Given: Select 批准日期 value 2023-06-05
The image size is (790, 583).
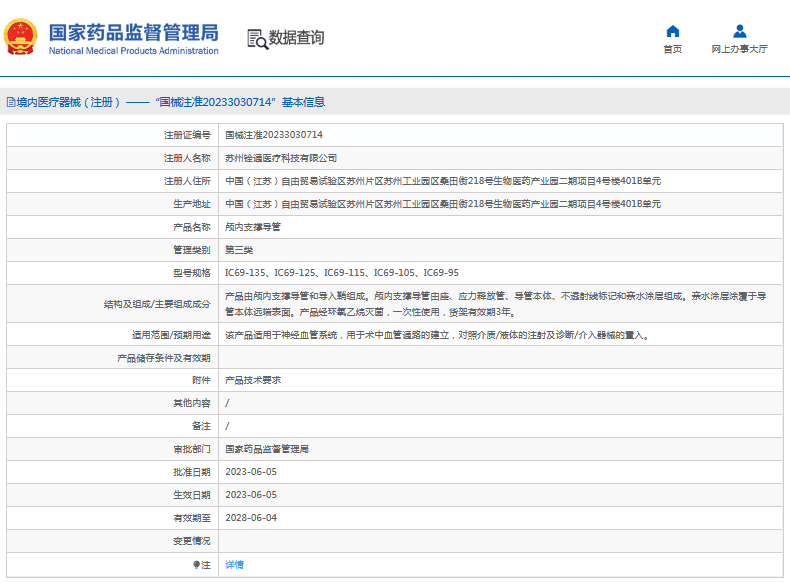Looking at the screenshot, I should point(251,472).
